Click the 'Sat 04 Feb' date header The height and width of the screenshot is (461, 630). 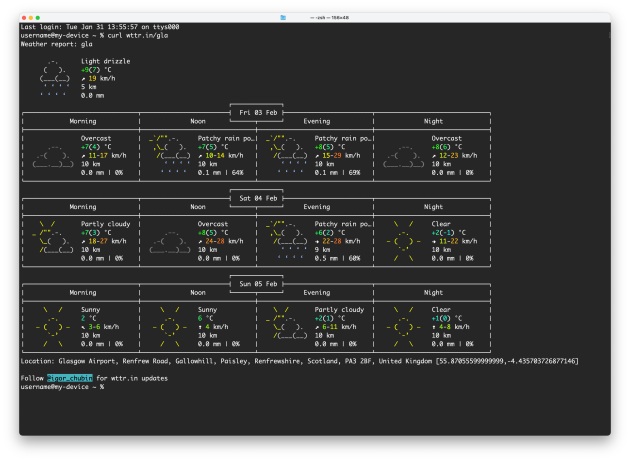258,198
